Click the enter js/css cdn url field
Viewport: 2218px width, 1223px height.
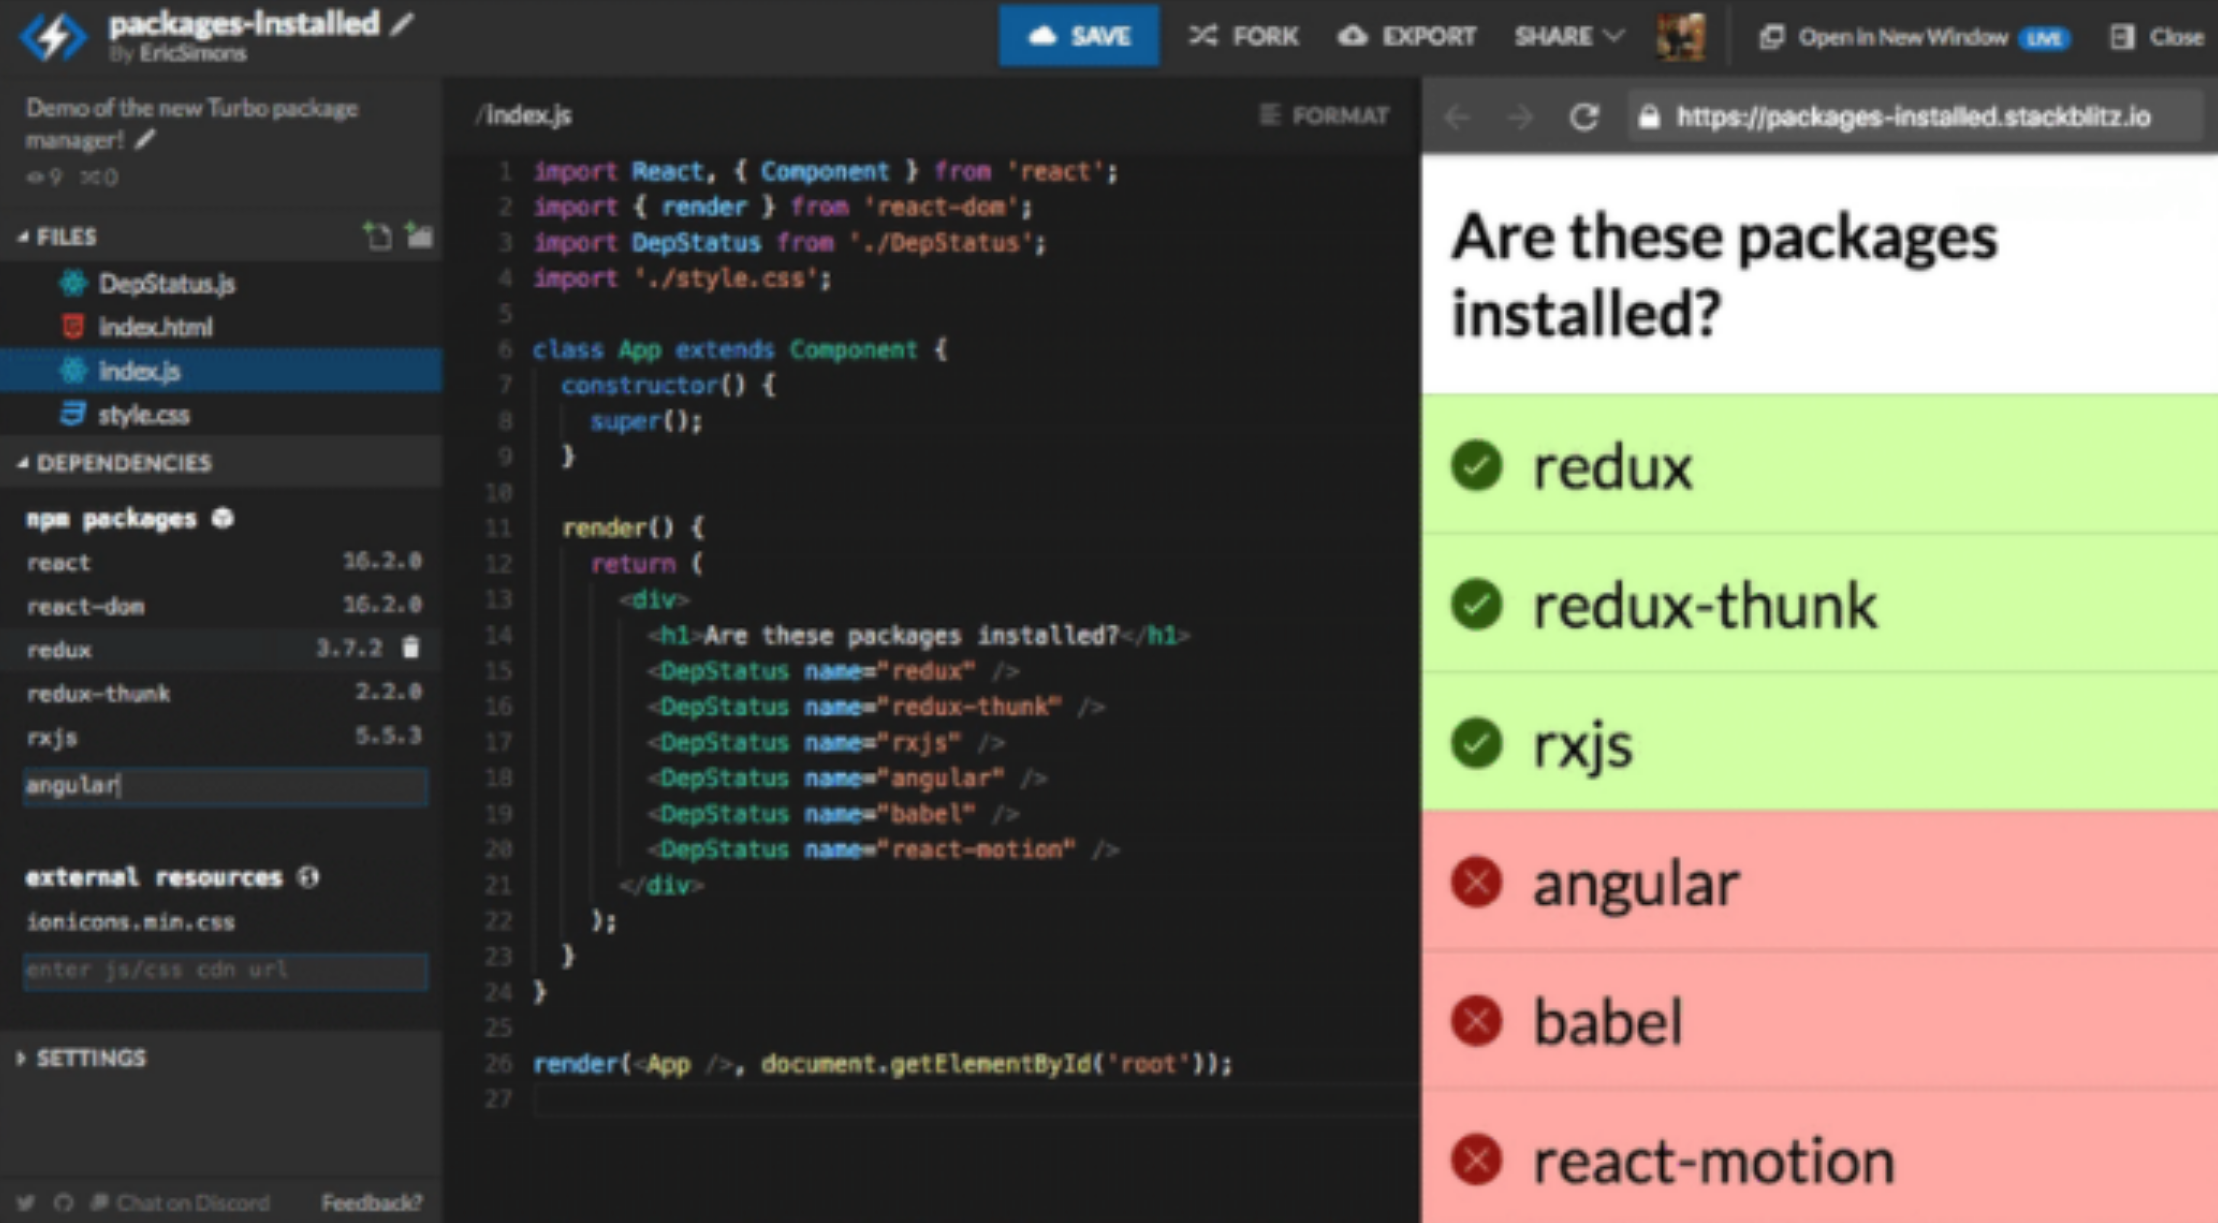(225, 970)
